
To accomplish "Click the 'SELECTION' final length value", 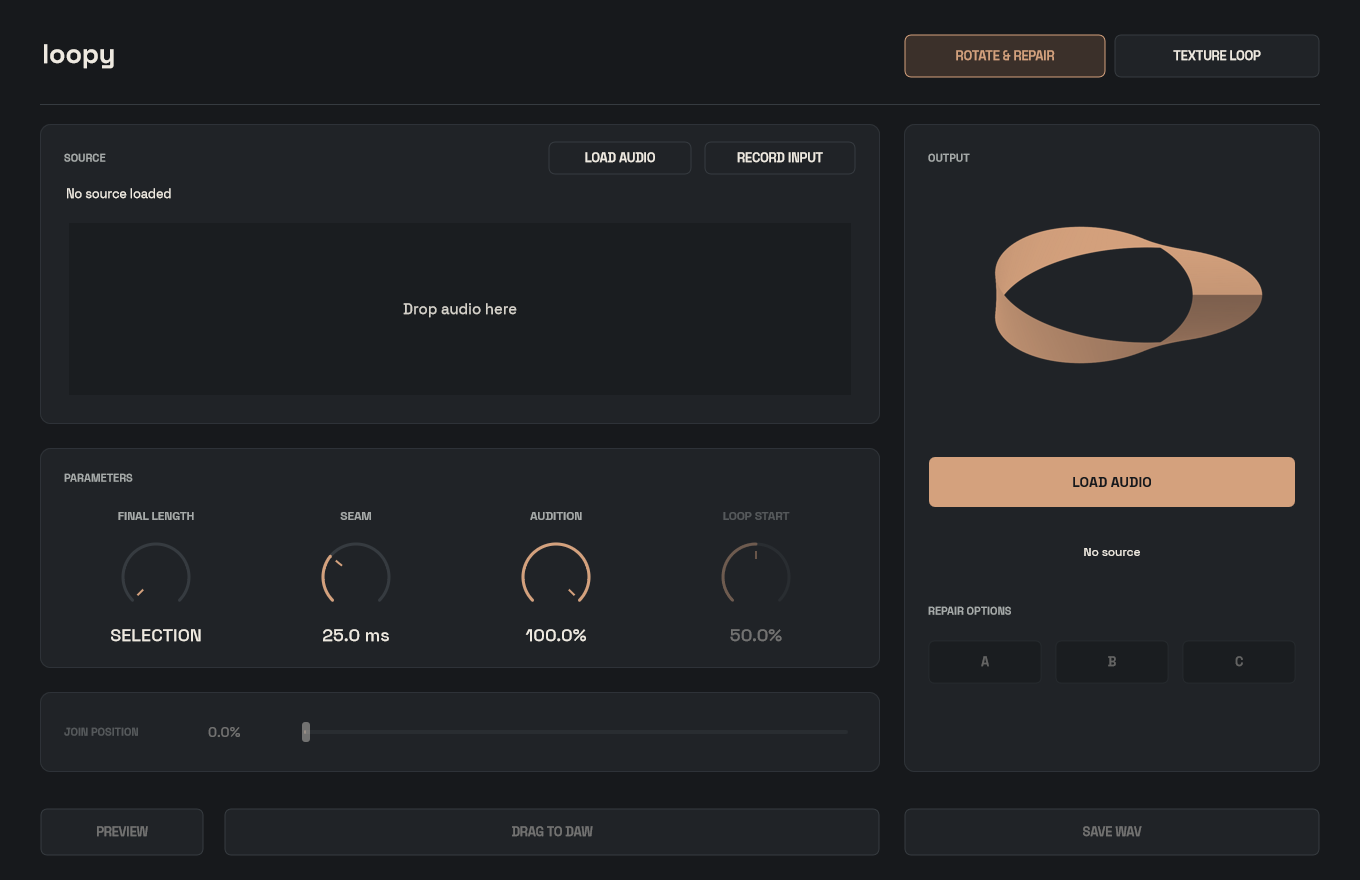I will (x=156, y=636).
